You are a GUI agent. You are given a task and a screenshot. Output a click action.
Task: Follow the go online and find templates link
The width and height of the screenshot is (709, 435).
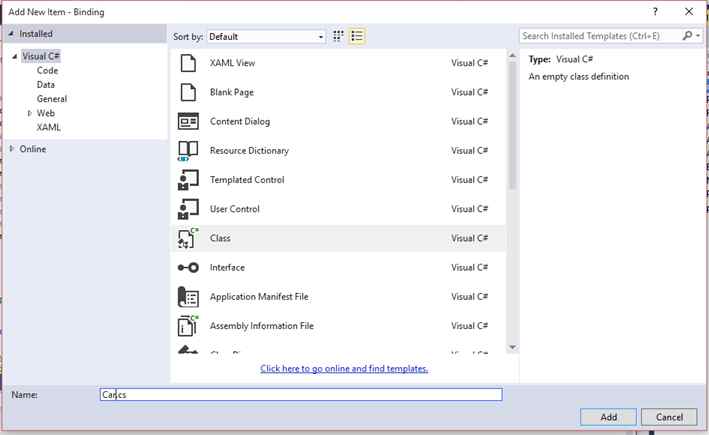[344, 369]
